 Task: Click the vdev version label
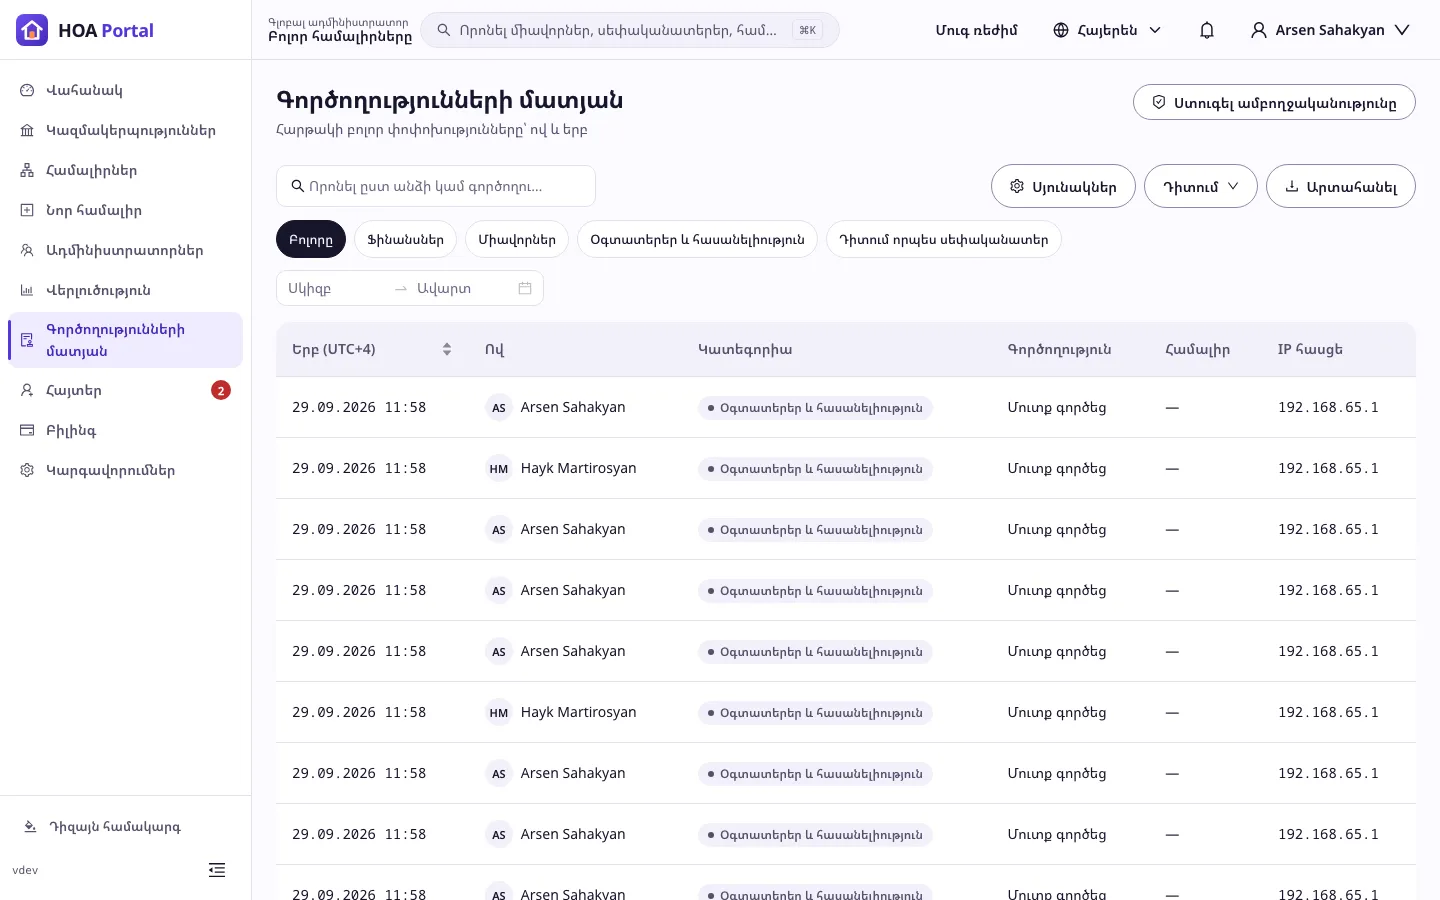pos(25,870)
